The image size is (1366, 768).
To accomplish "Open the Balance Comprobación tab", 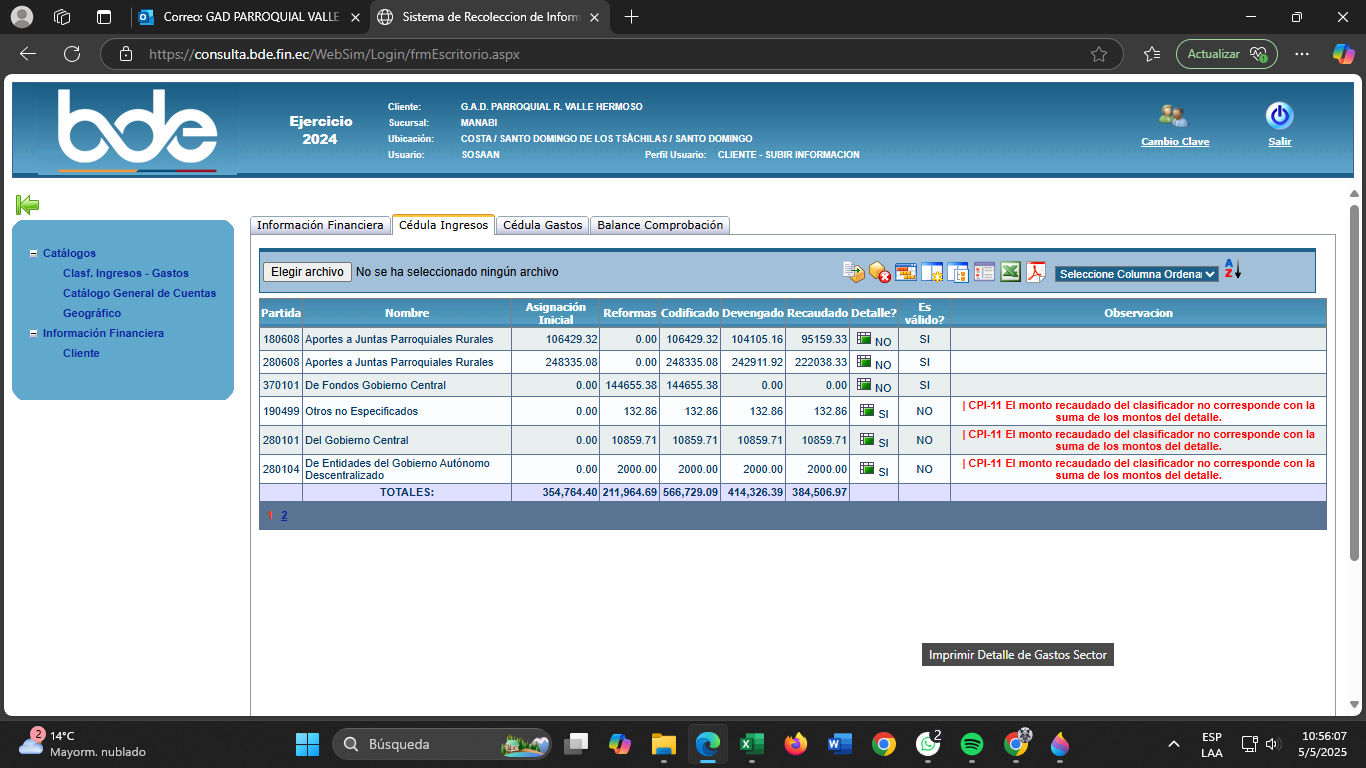I will click(x=659, y=225).
